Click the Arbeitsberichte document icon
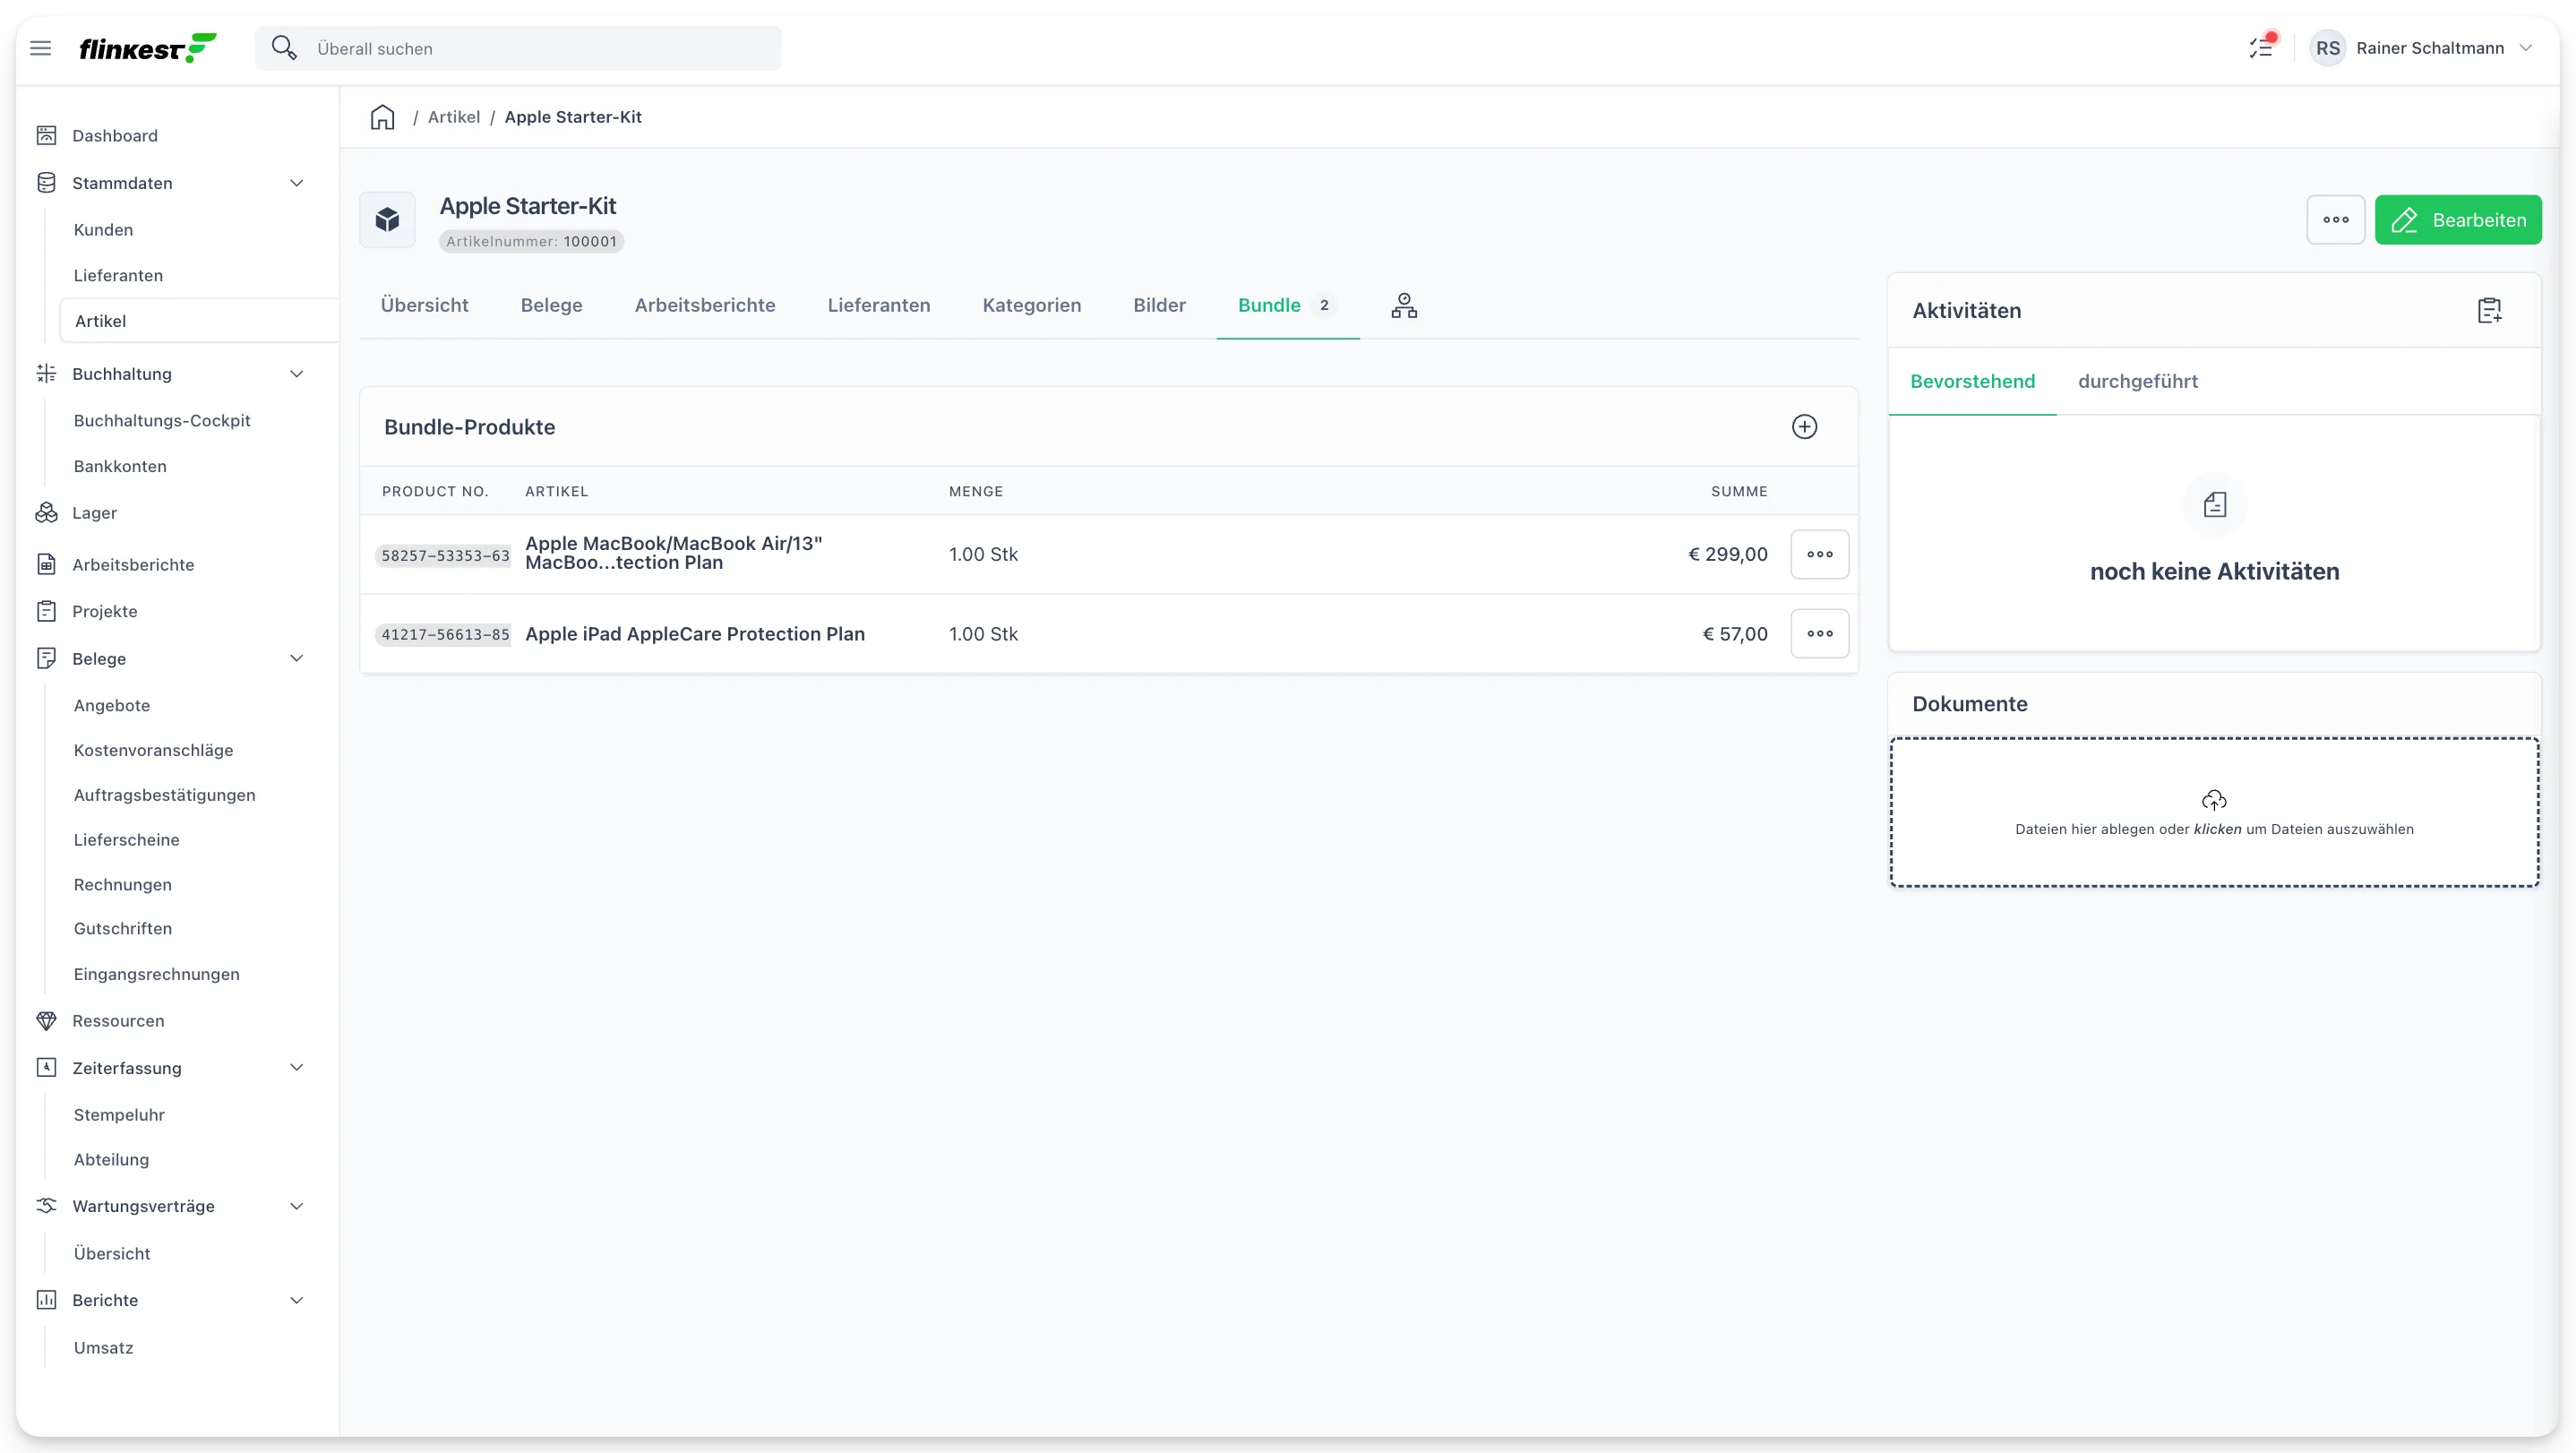 click(x=46, y=565)
